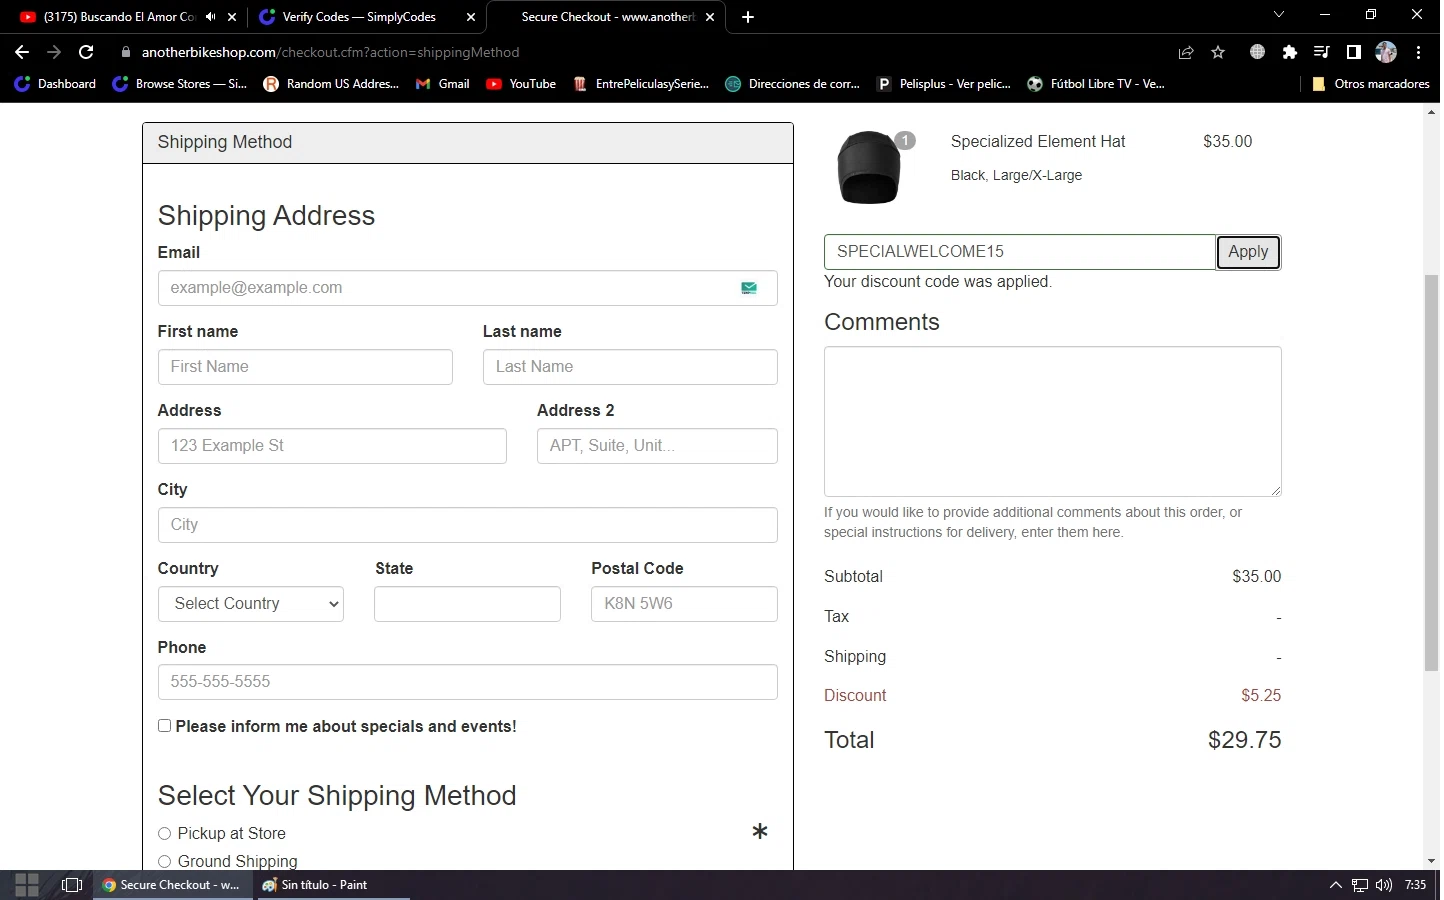
Task: Click the scrollbar down arrow
Action: [1431, 861]
